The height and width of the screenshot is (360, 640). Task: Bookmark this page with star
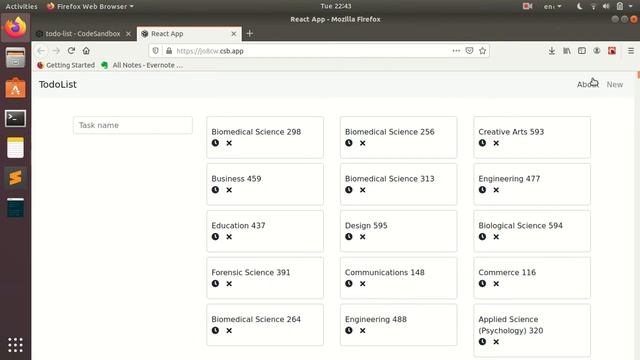pyautogui.click(x=482, y=51)
